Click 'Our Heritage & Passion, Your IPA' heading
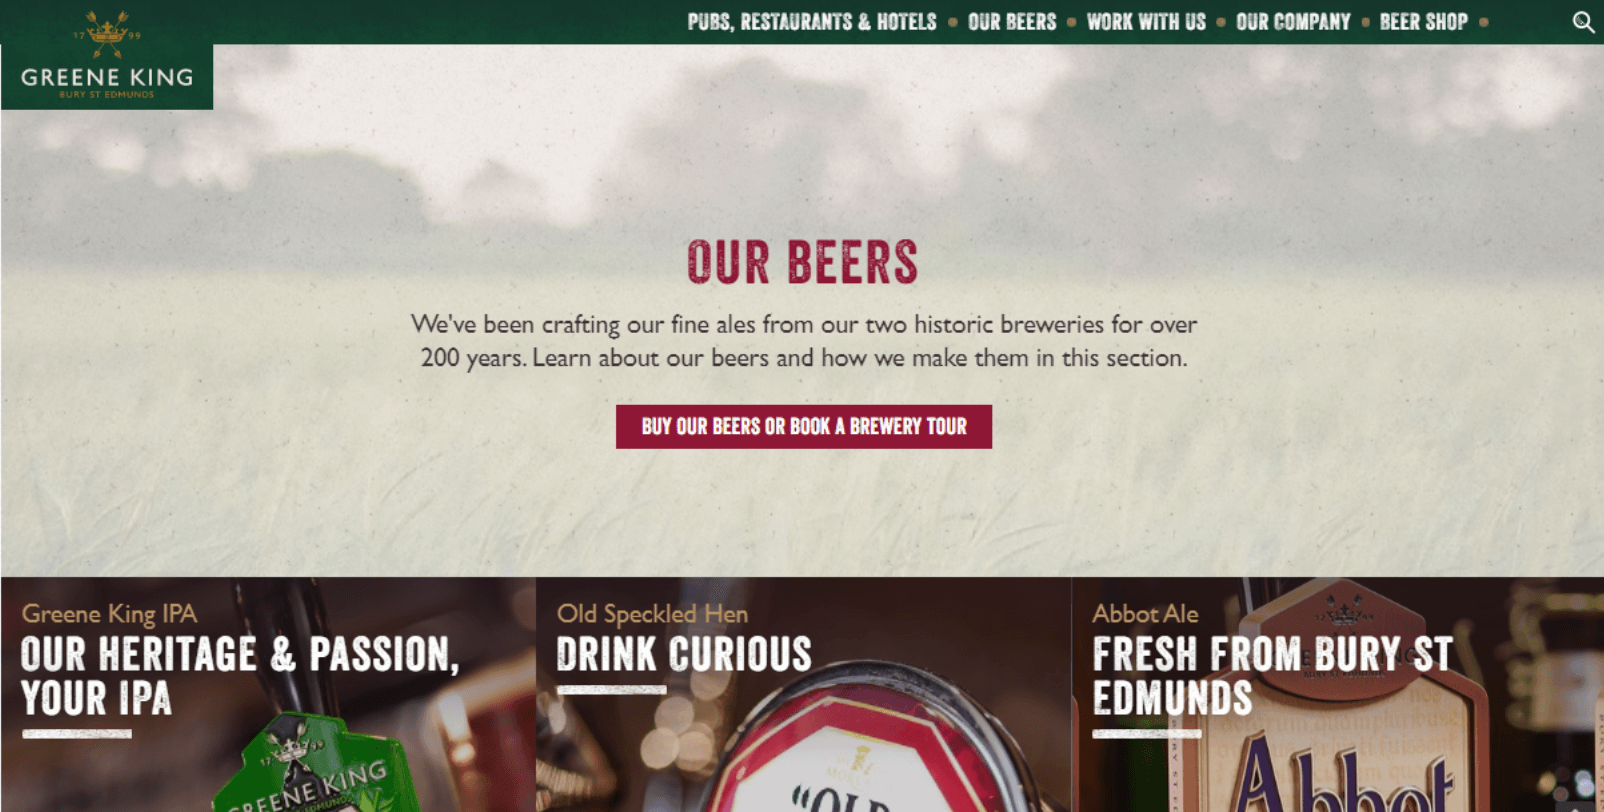This screenshot has width=1604, height=812. pos(240,676)
